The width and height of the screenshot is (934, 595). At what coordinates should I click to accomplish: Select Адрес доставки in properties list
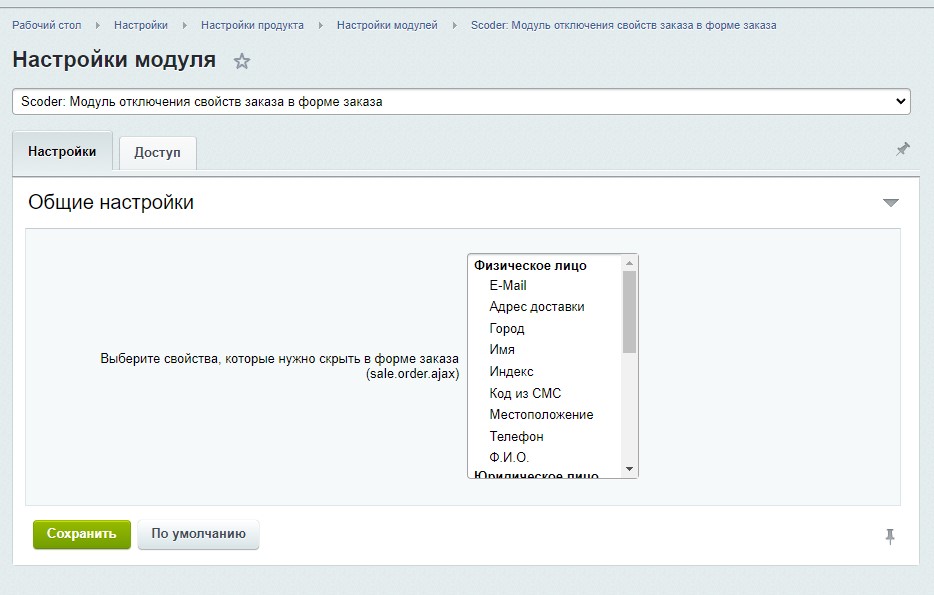tap(537, 307)
